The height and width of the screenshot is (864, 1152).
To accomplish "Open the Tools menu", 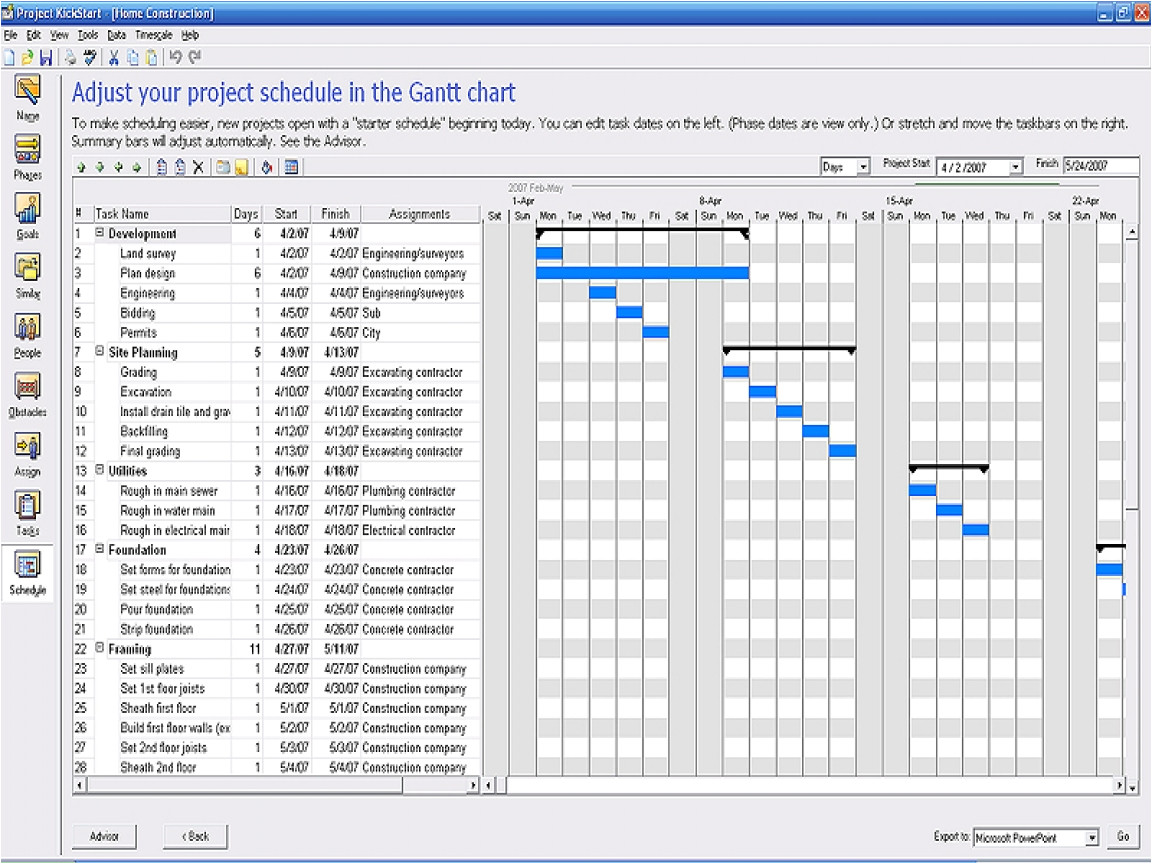I will 88,34.
